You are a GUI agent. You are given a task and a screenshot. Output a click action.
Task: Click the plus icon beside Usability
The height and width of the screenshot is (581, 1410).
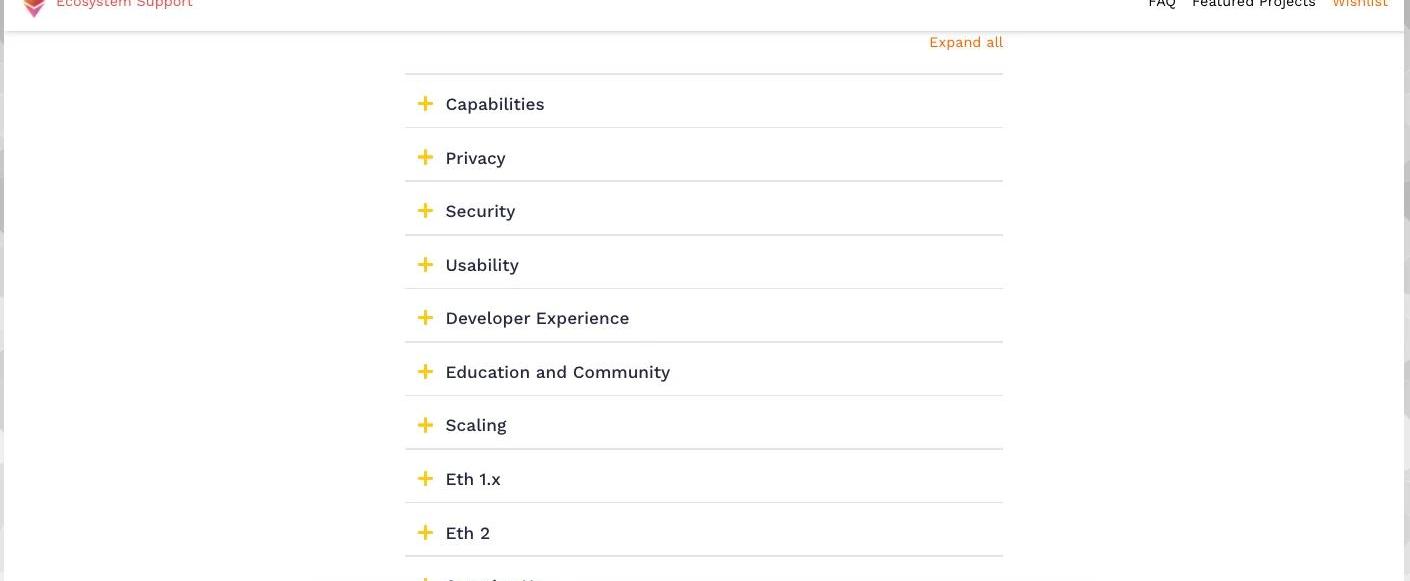(x=425, y=265)
